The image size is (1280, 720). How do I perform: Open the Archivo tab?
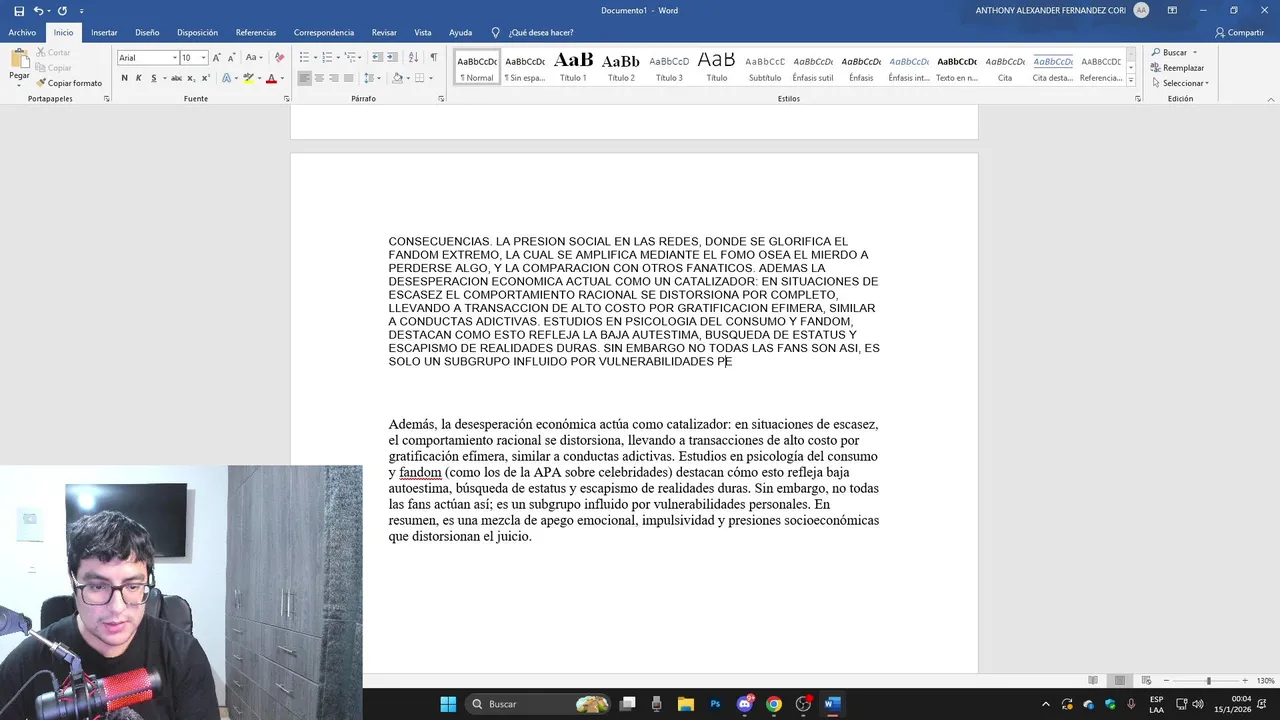[x=22, y=32]
